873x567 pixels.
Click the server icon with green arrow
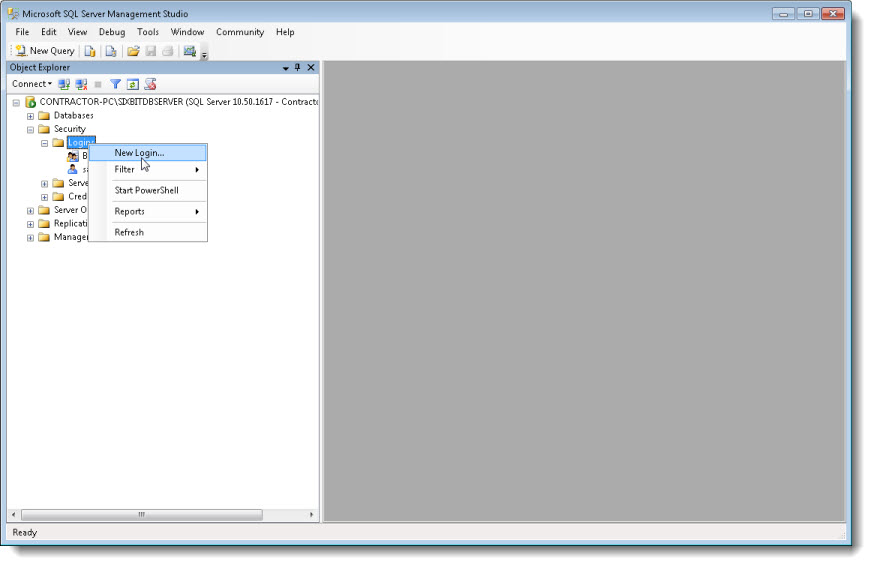pos(31,102)
